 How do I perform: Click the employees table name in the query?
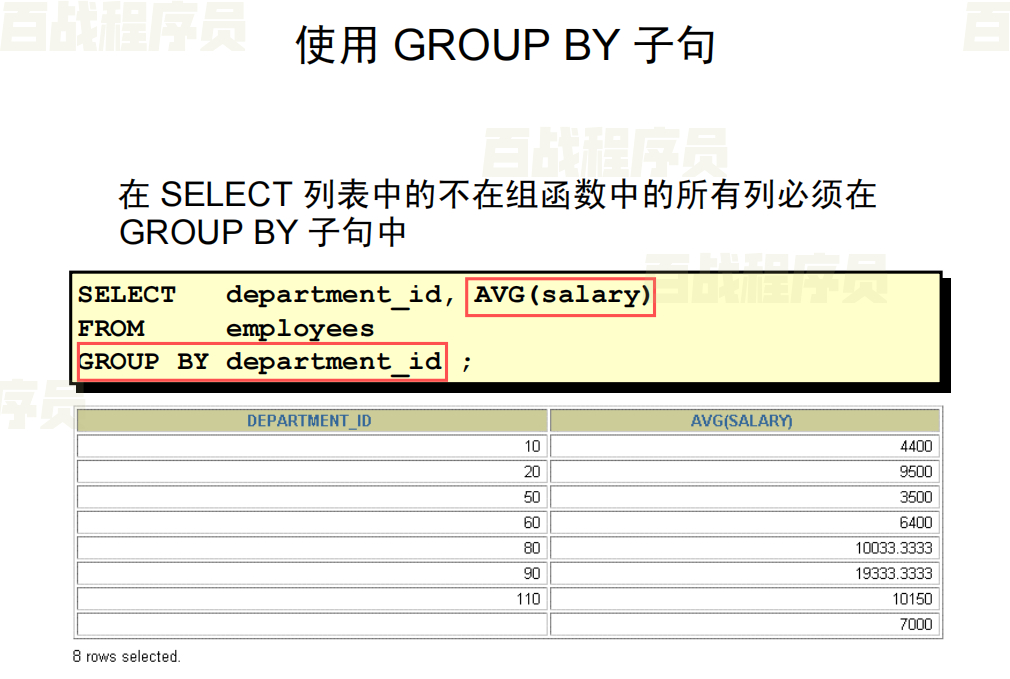[x=300, y=329]
